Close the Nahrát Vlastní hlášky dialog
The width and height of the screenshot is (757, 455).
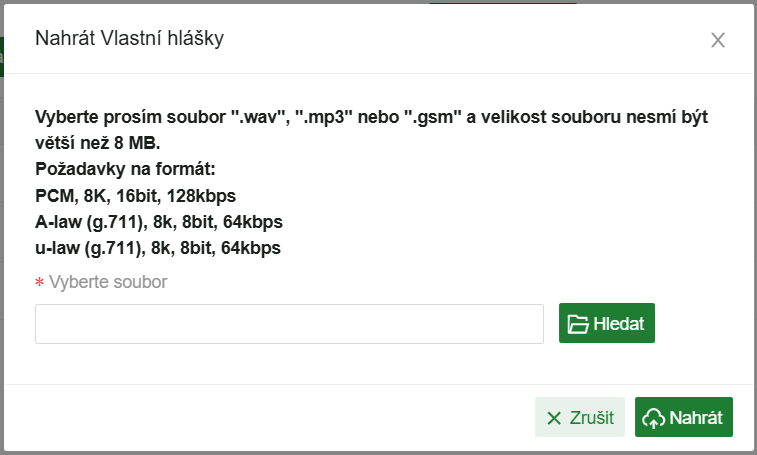coord(717,40)
